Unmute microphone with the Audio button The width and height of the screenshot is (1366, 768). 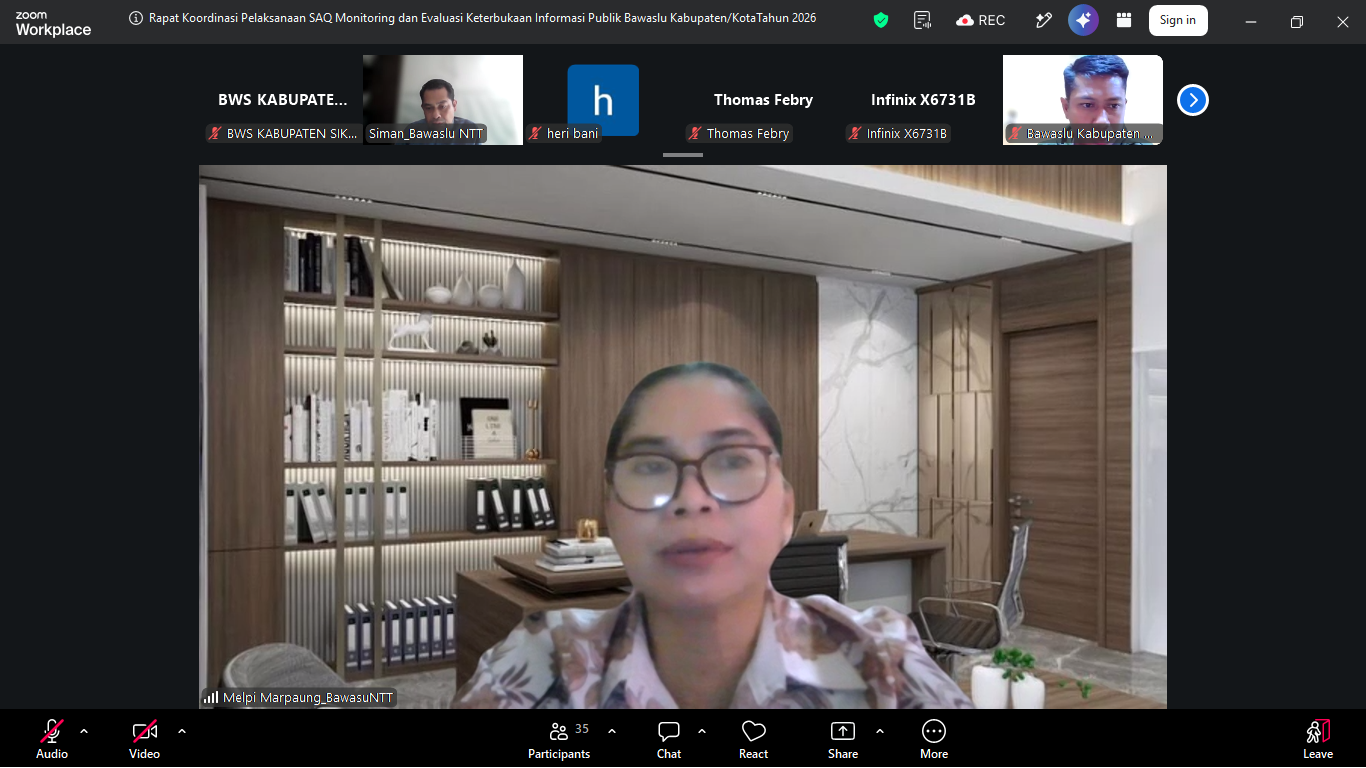(52, 739)
